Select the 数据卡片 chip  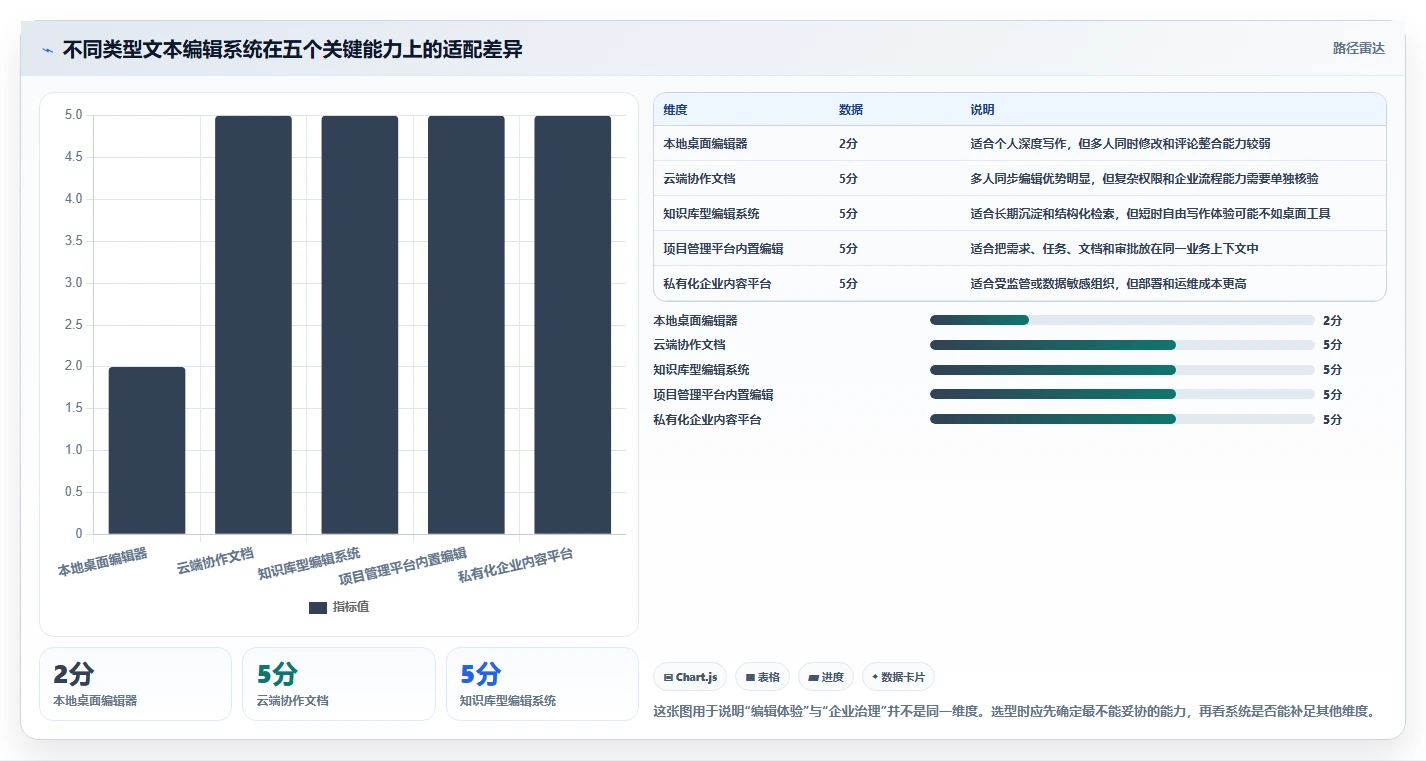tap(898, 677)
